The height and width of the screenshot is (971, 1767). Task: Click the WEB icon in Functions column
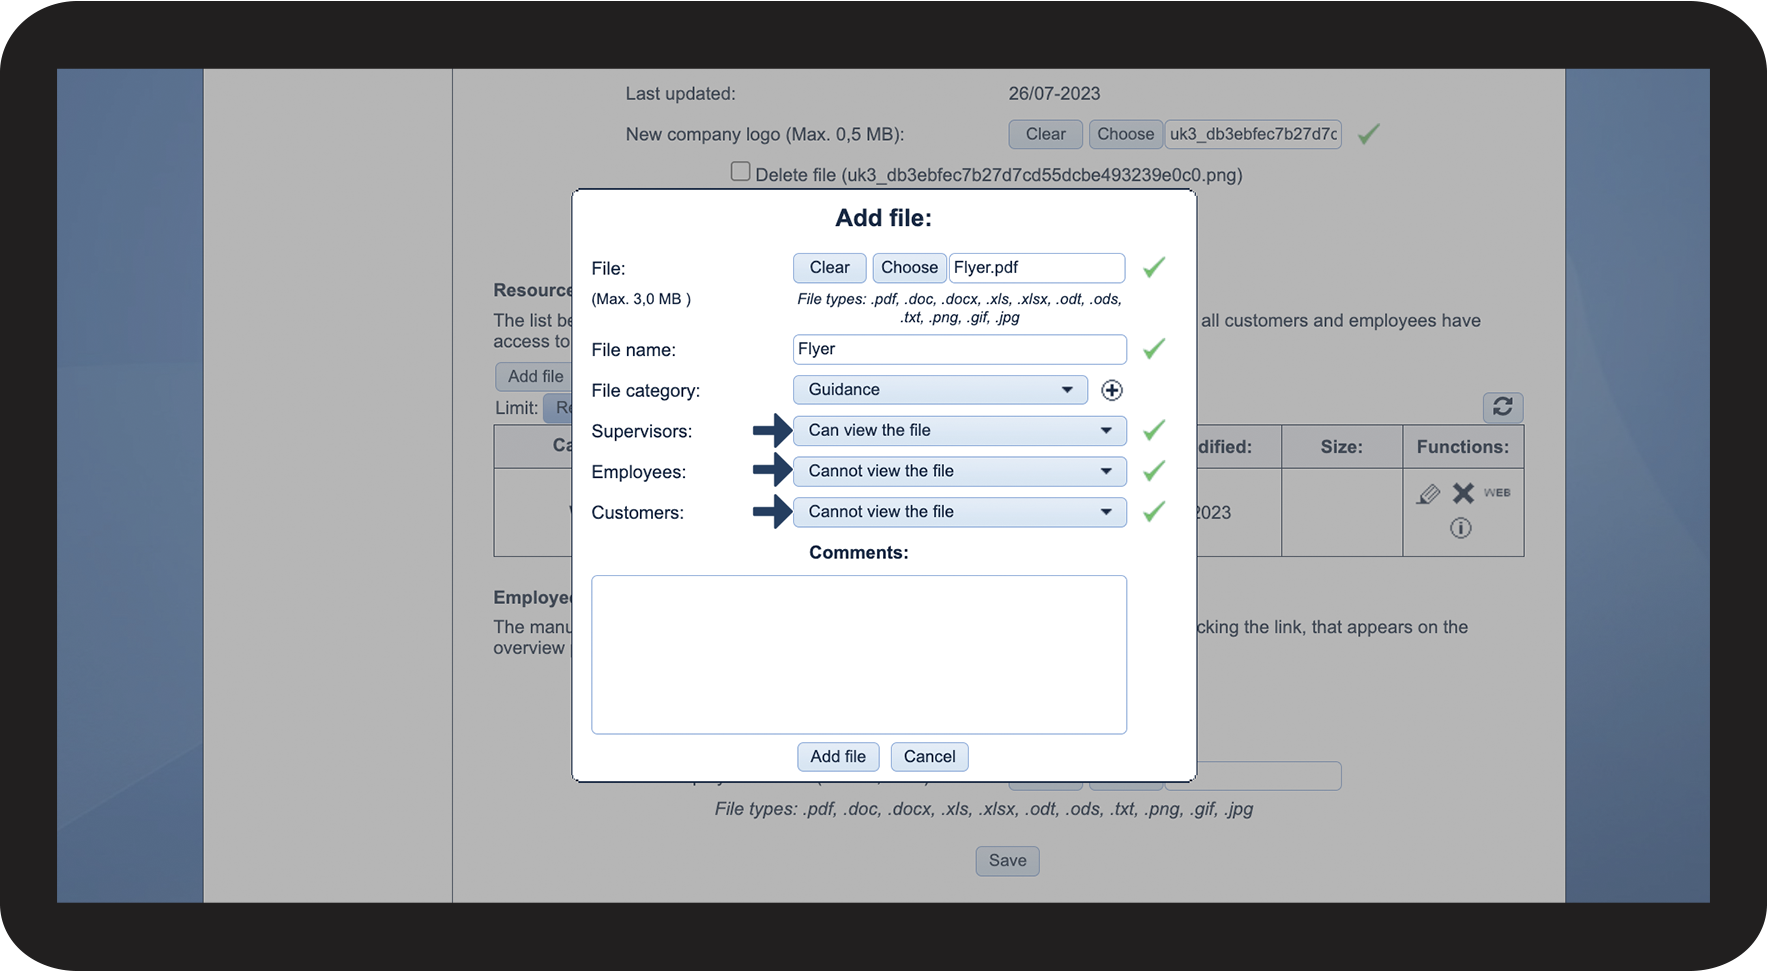tap(1497, 493)
